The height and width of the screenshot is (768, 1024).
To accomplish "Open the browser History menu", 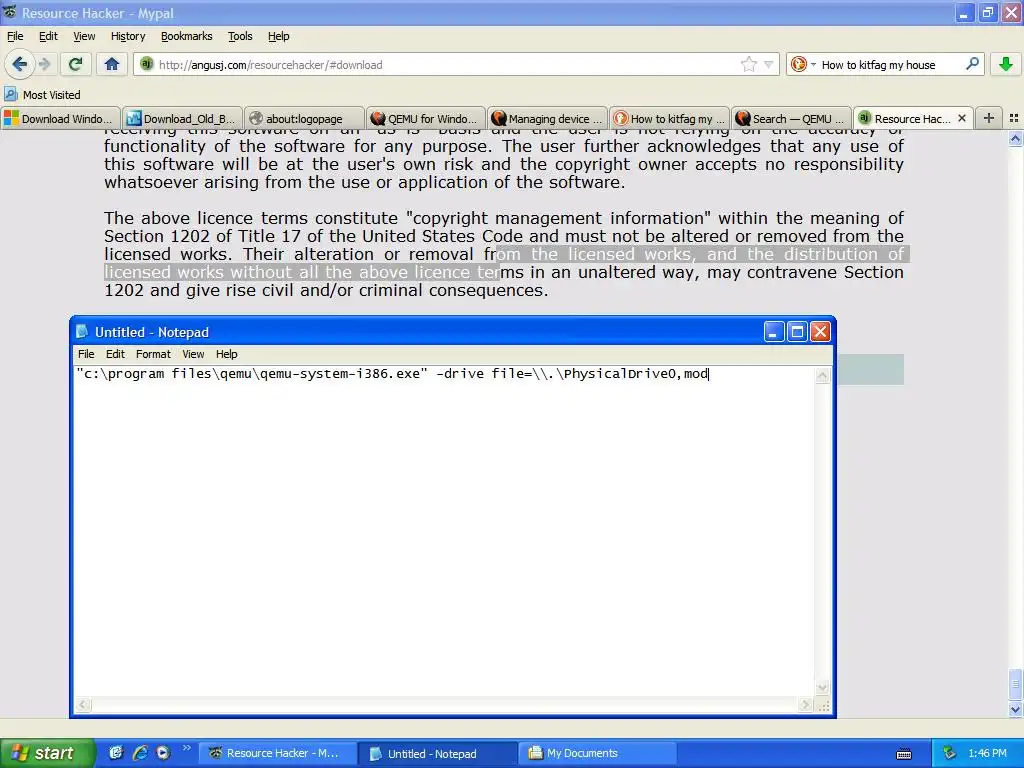I will click(x=128, y=36).
